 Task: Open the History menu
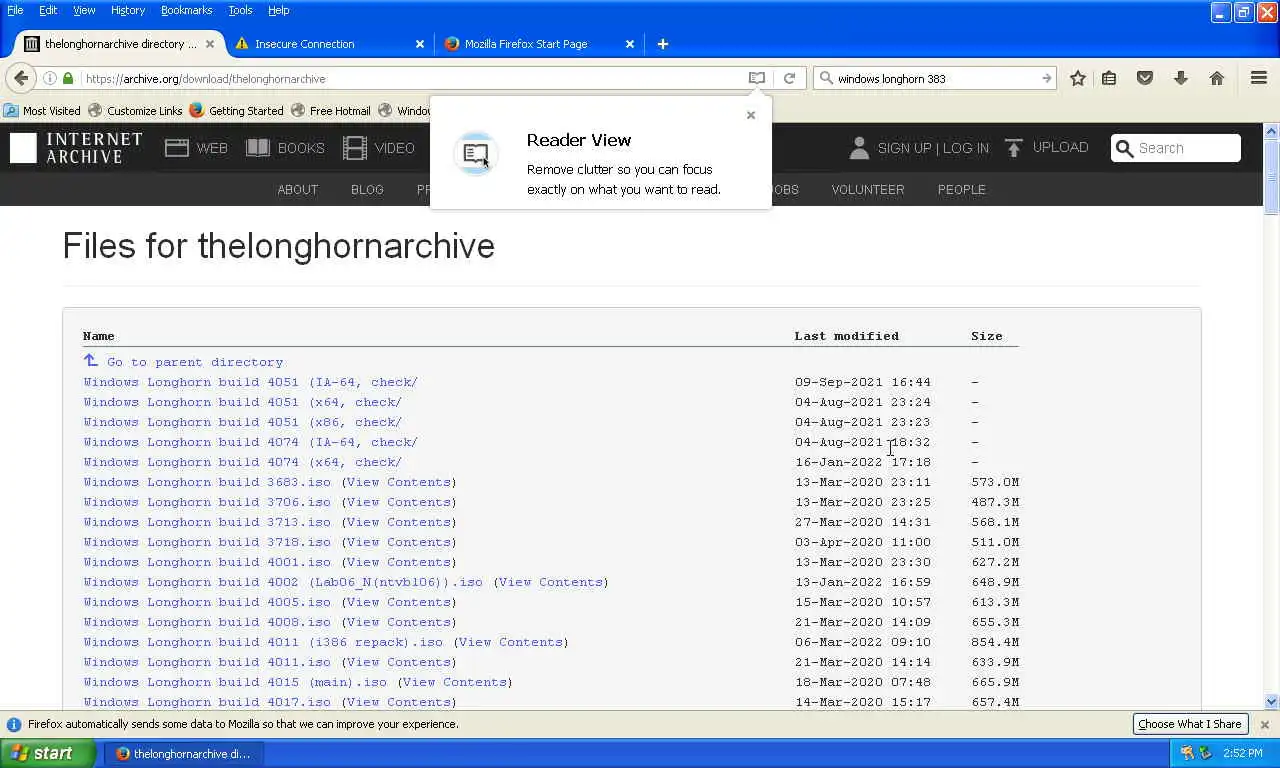coord(128,10)
